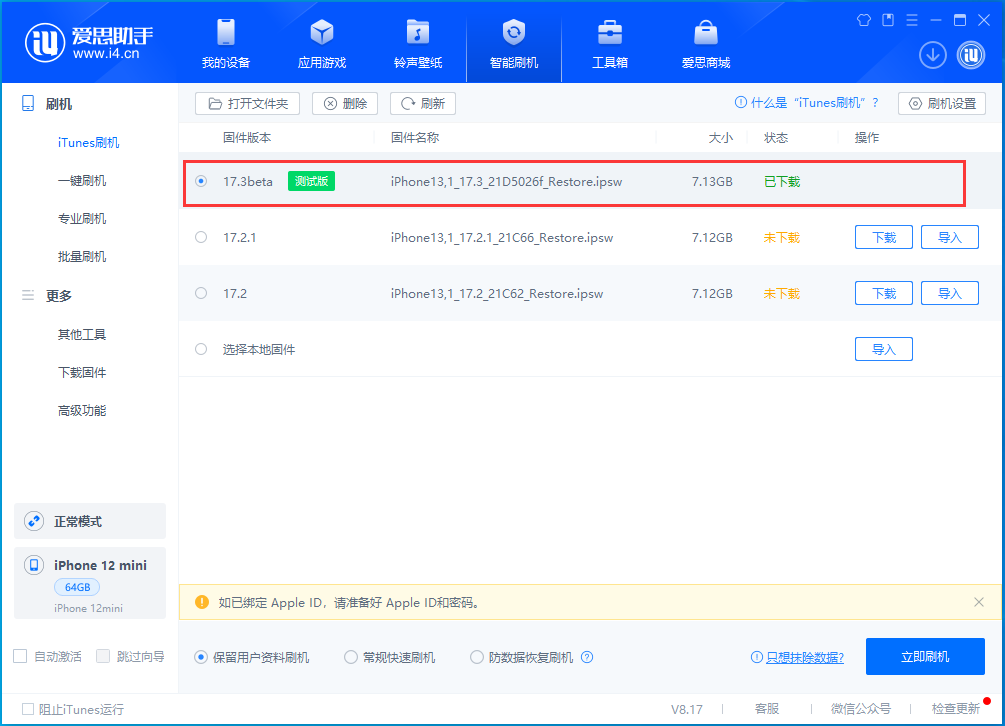Open the 工具箱 toolbox
Image resolution: width=1005 pixels, height=726 pixels.
(x=609, y=42)
